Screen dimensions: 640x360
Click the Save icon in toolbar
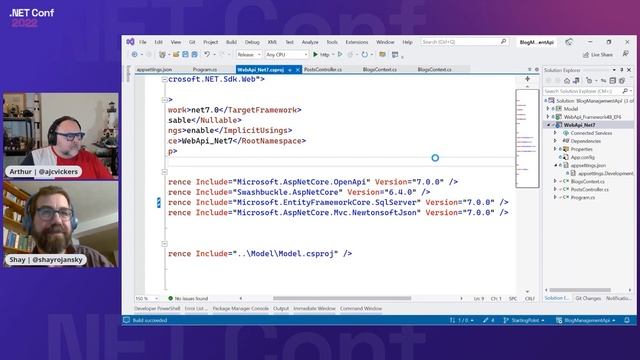[x=185, y=54]
